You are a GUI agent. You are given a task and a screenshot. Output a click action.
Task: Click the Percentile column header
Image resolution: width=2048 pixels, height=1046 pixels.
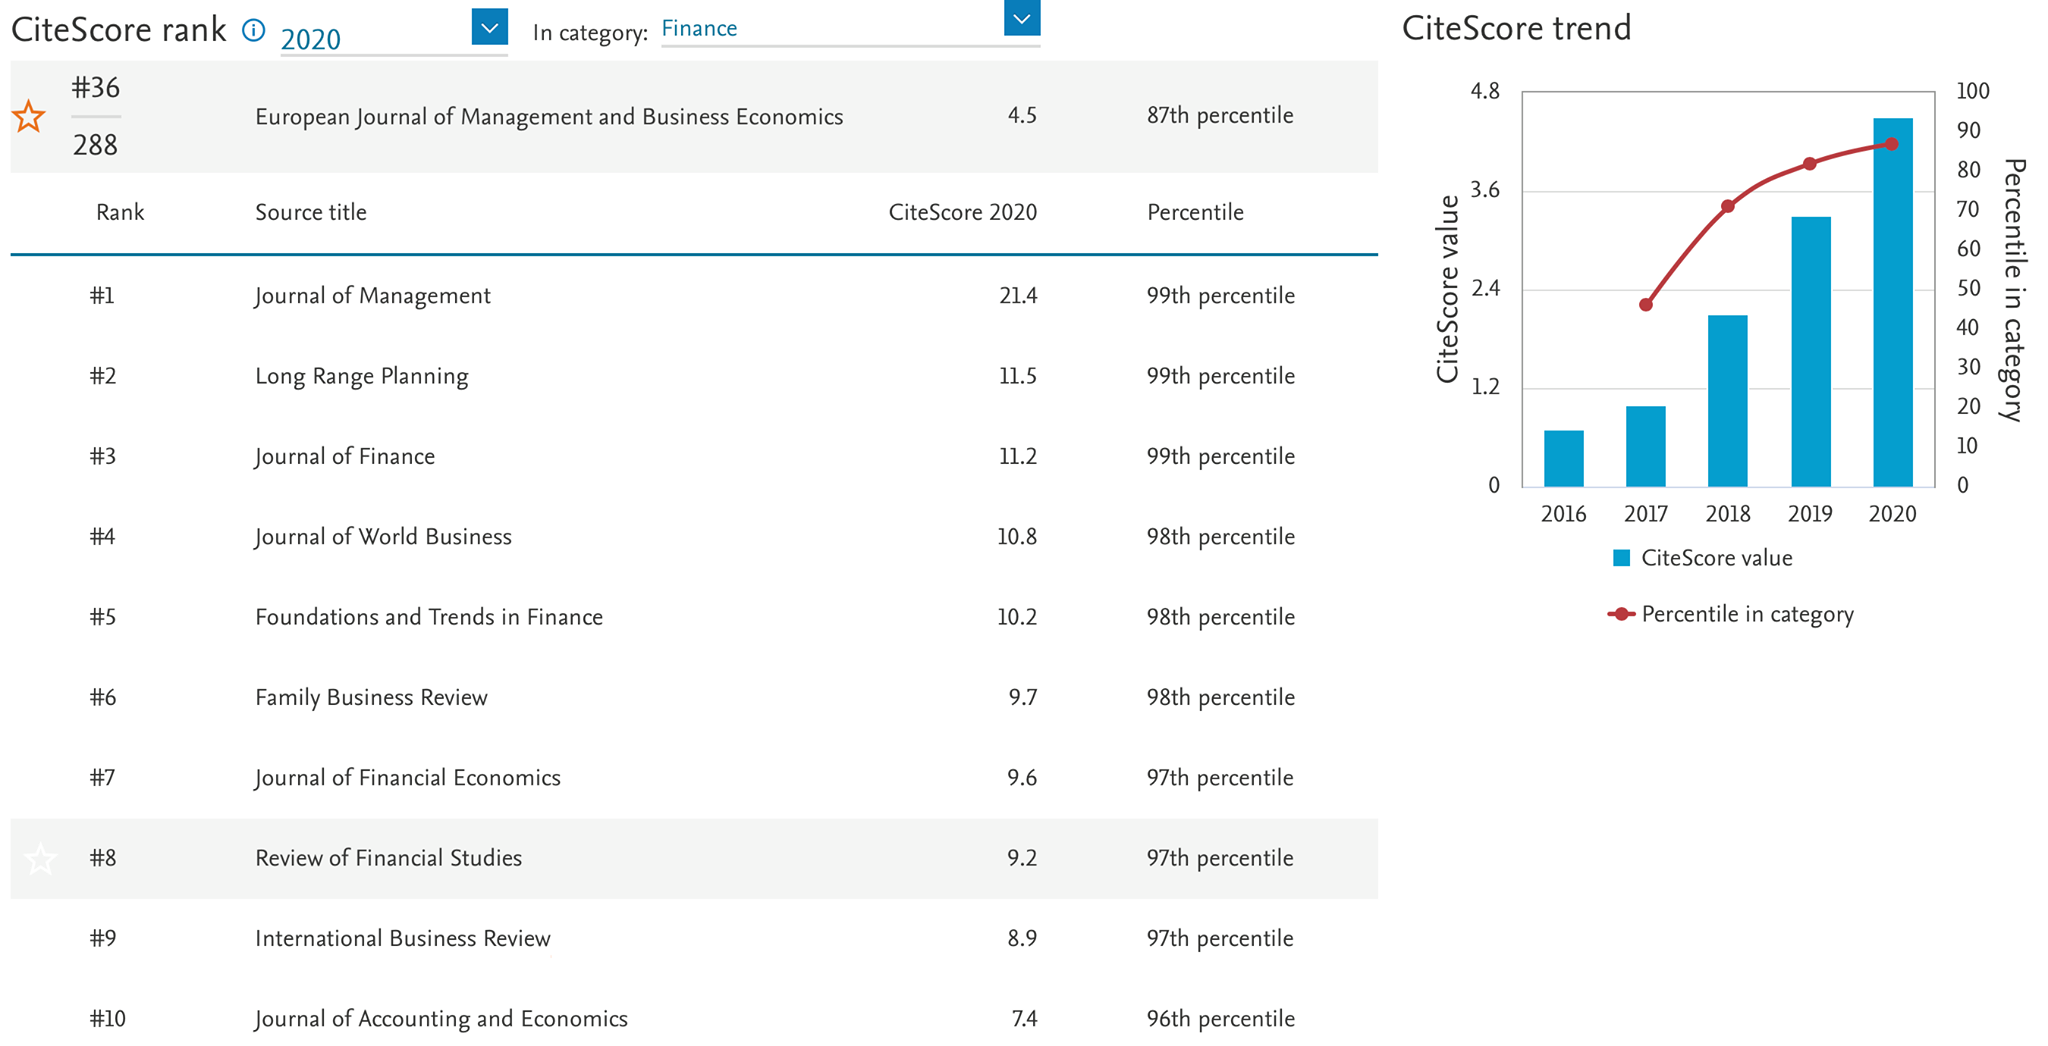pyautogui.click(x=1195, y=212)
